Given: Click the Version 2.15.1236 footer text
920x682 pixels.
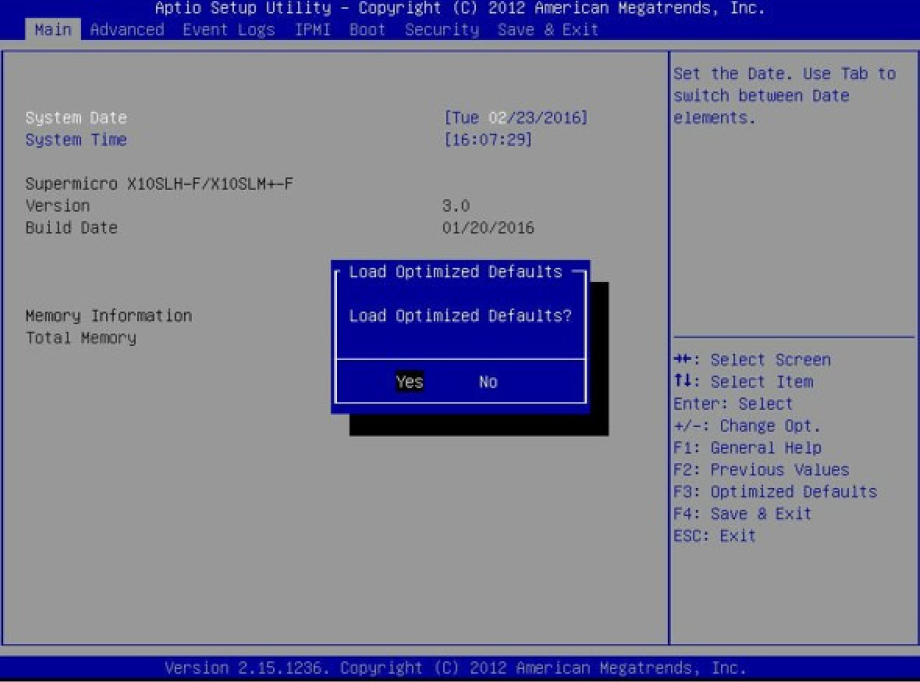Looking at the screenshot, I should 455,668.
